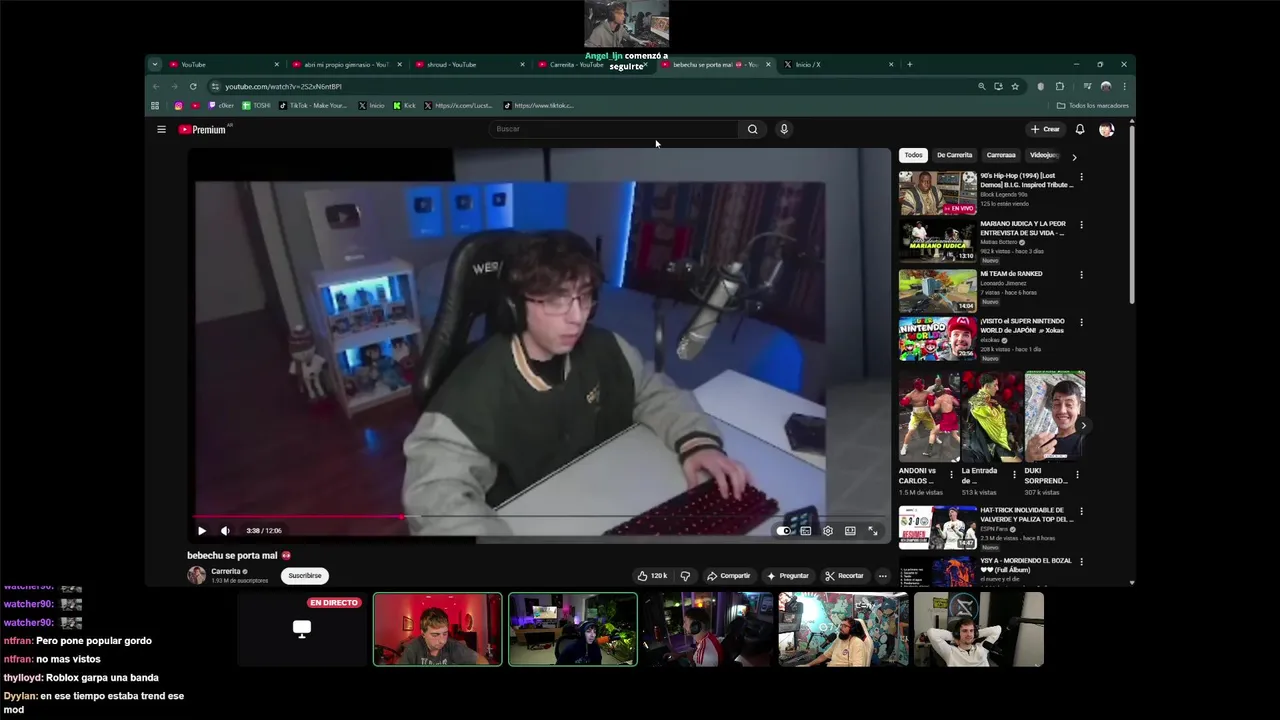Turn on subtitles in the video player
Image resolution: width=1280 pixels, height=720 pixels.
point(805,531)
